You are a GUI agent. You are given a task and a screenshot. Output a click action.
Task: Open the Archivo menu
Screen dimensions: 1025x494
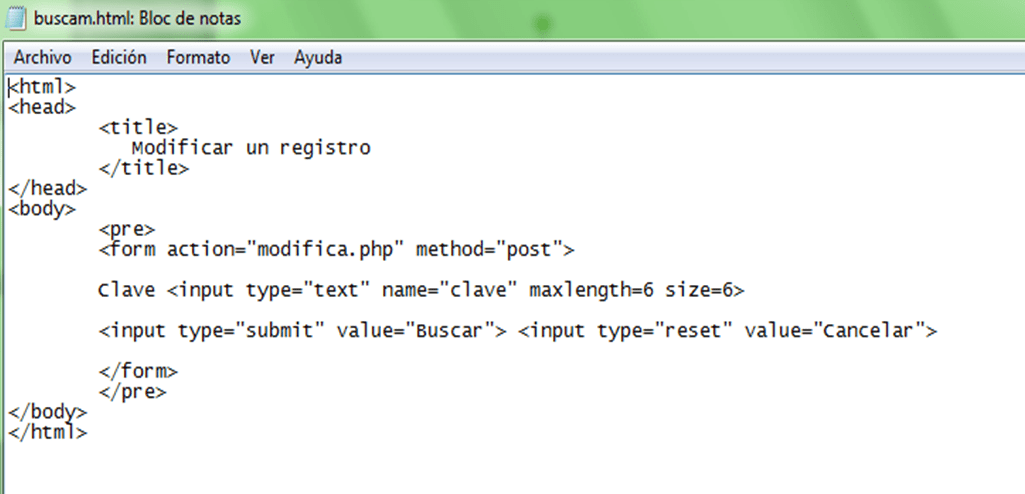pos(42,58)
